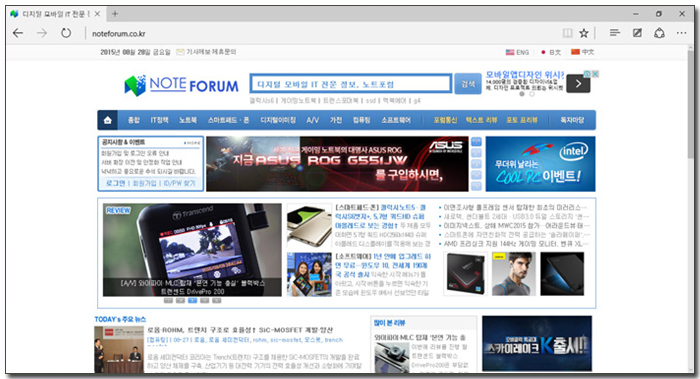Open the Share icon in toolbar
Image resolution: width=700 pixels, height=379 pixels.
coord(659,33)
